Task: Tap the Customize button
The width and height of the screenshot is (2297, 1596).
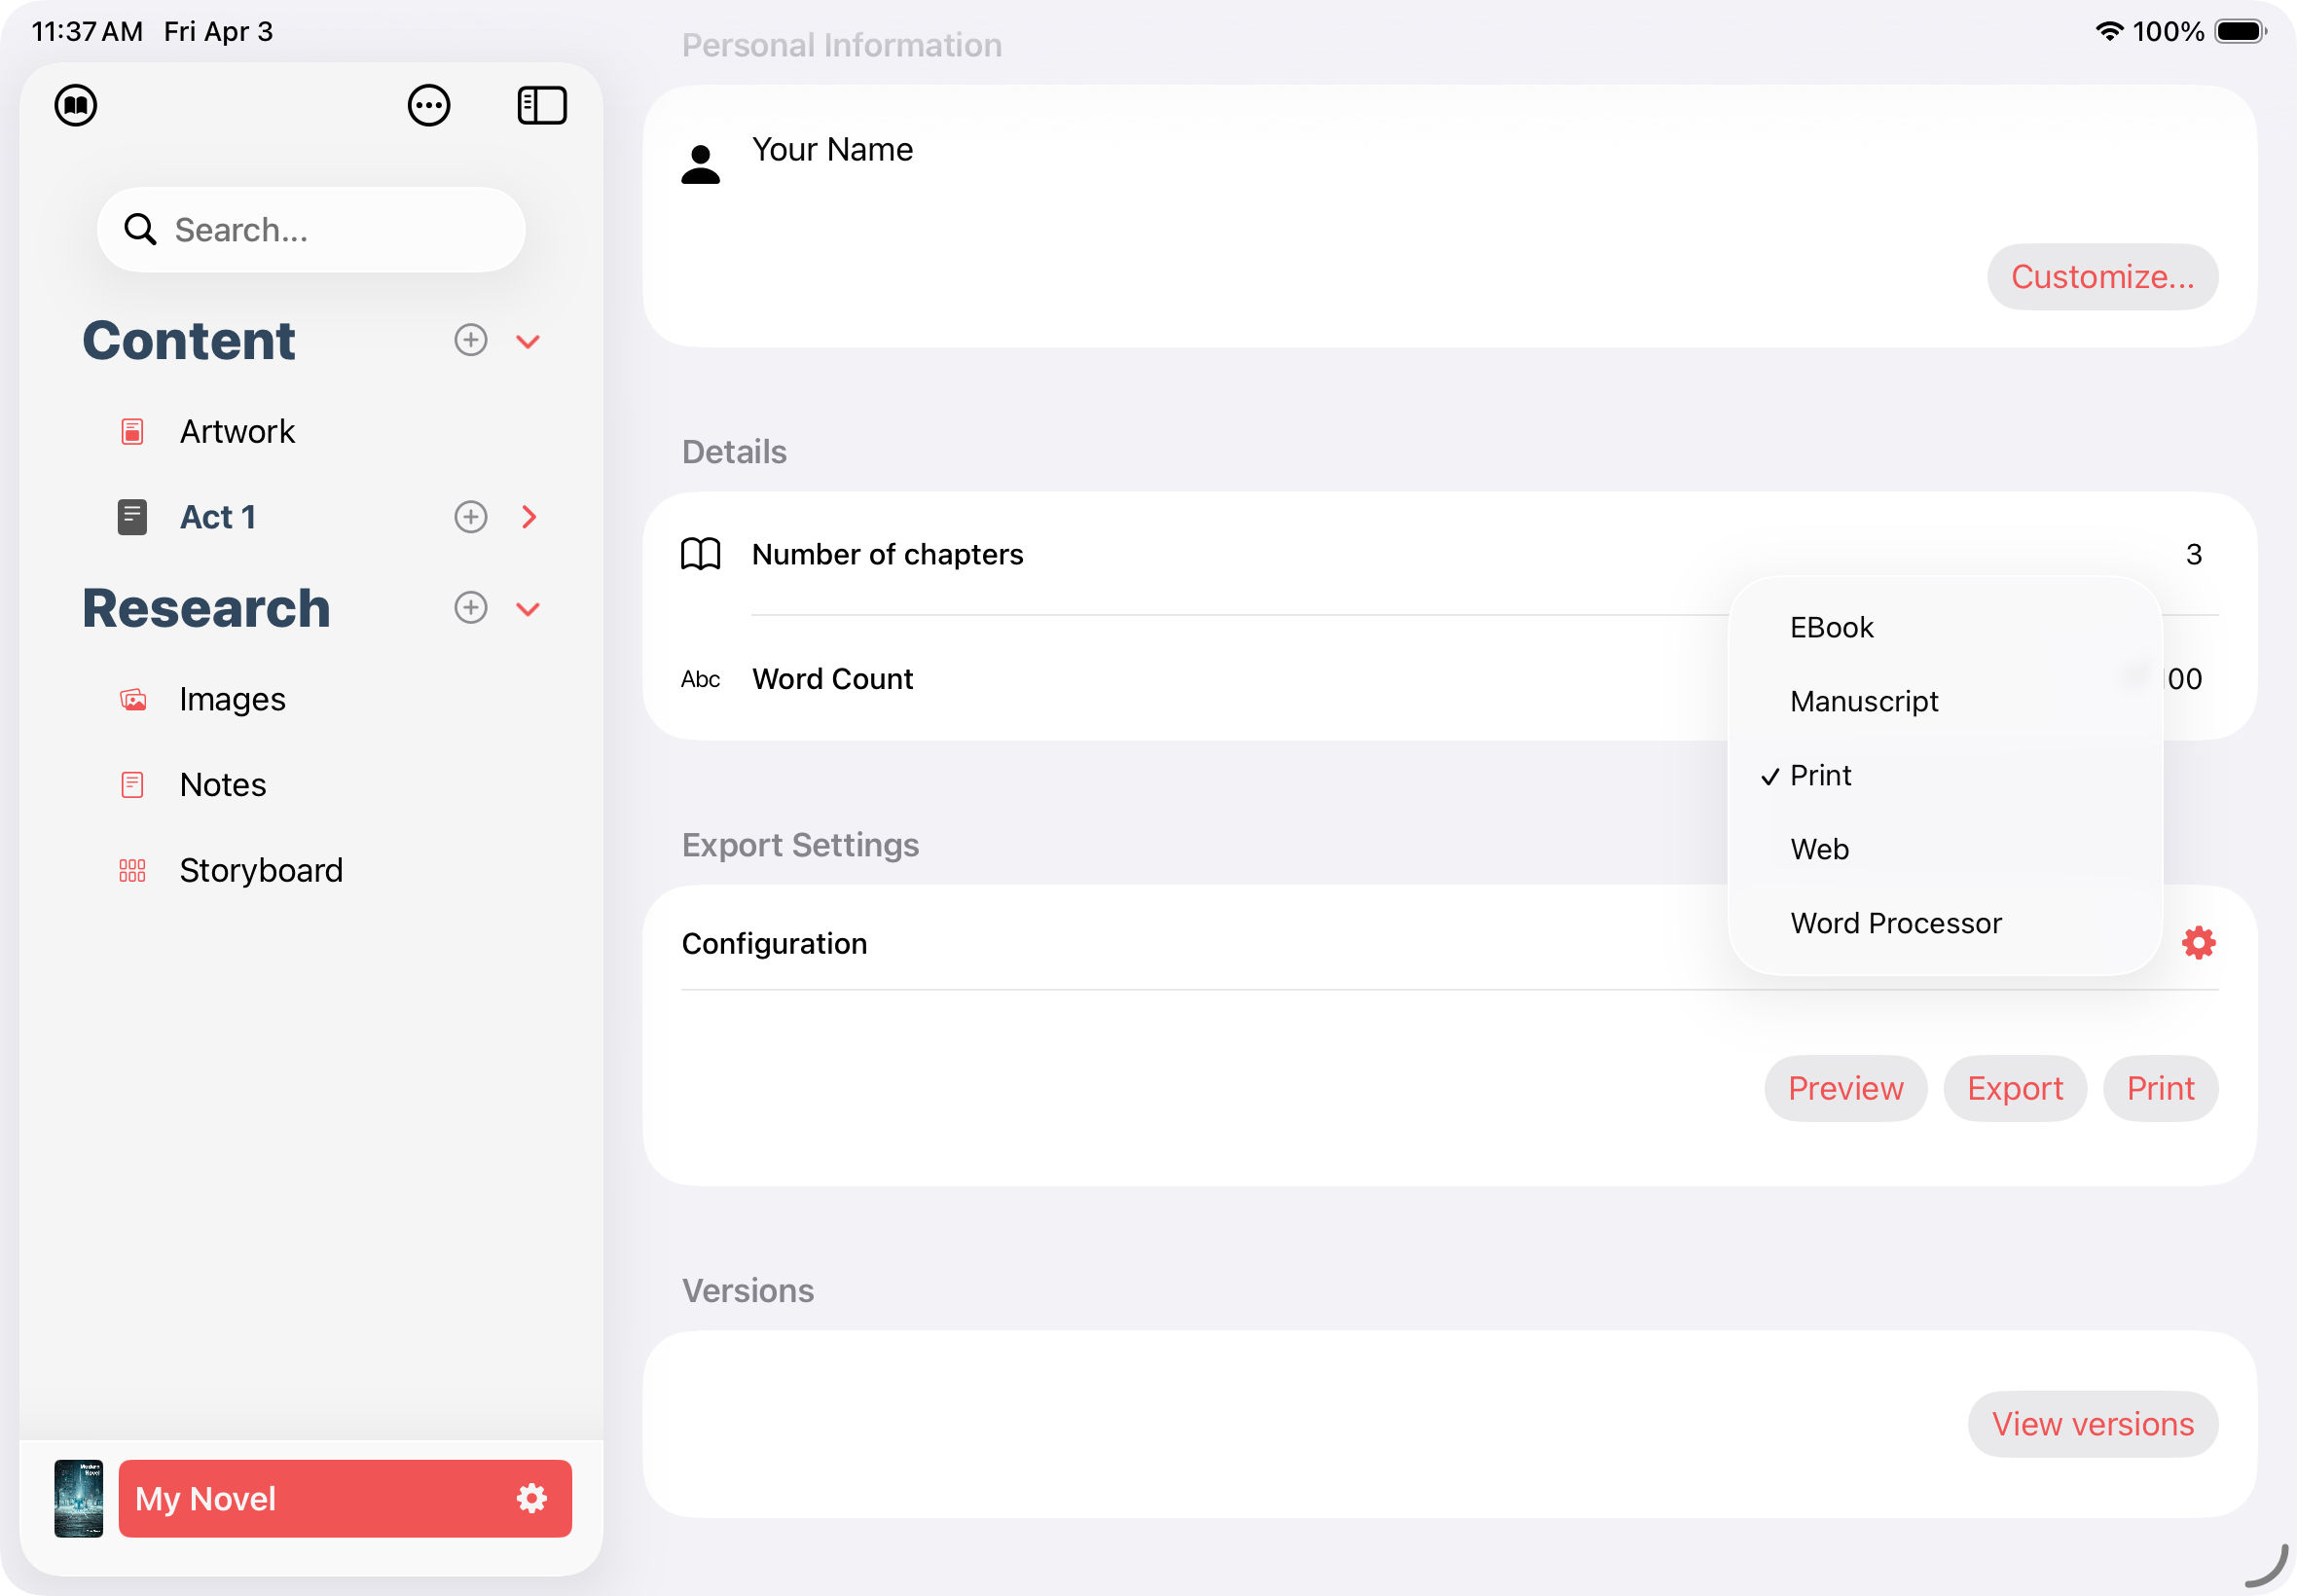Action: click(2101, 277)
